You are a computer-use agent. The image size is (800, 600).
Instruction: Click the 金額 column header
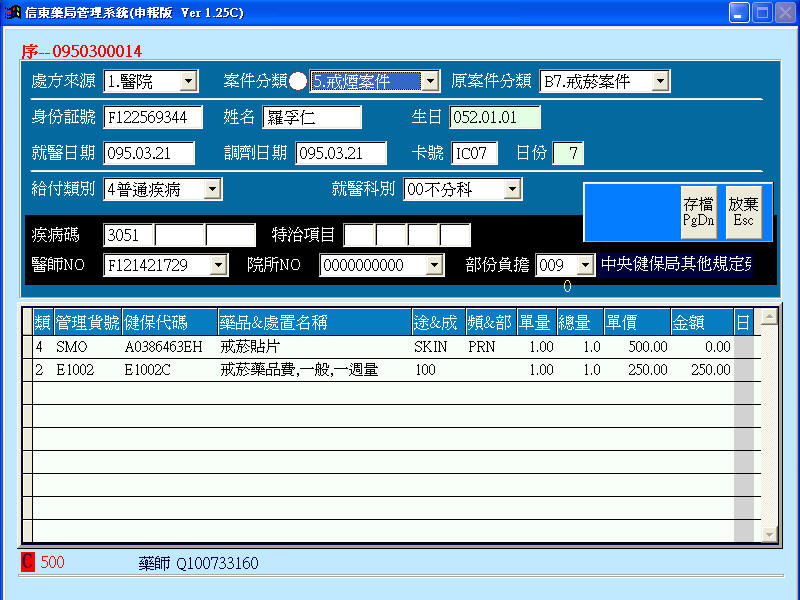coord(701,322)
